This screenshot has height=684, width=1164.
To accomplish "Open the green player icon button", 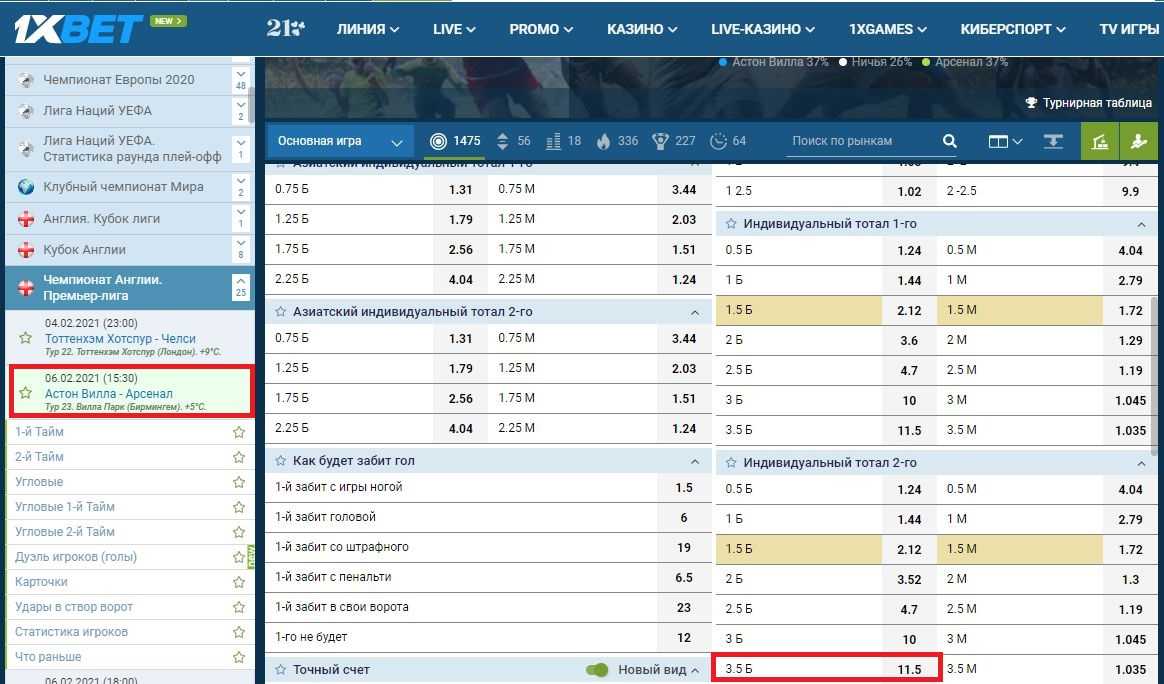I will [1138, 141].
